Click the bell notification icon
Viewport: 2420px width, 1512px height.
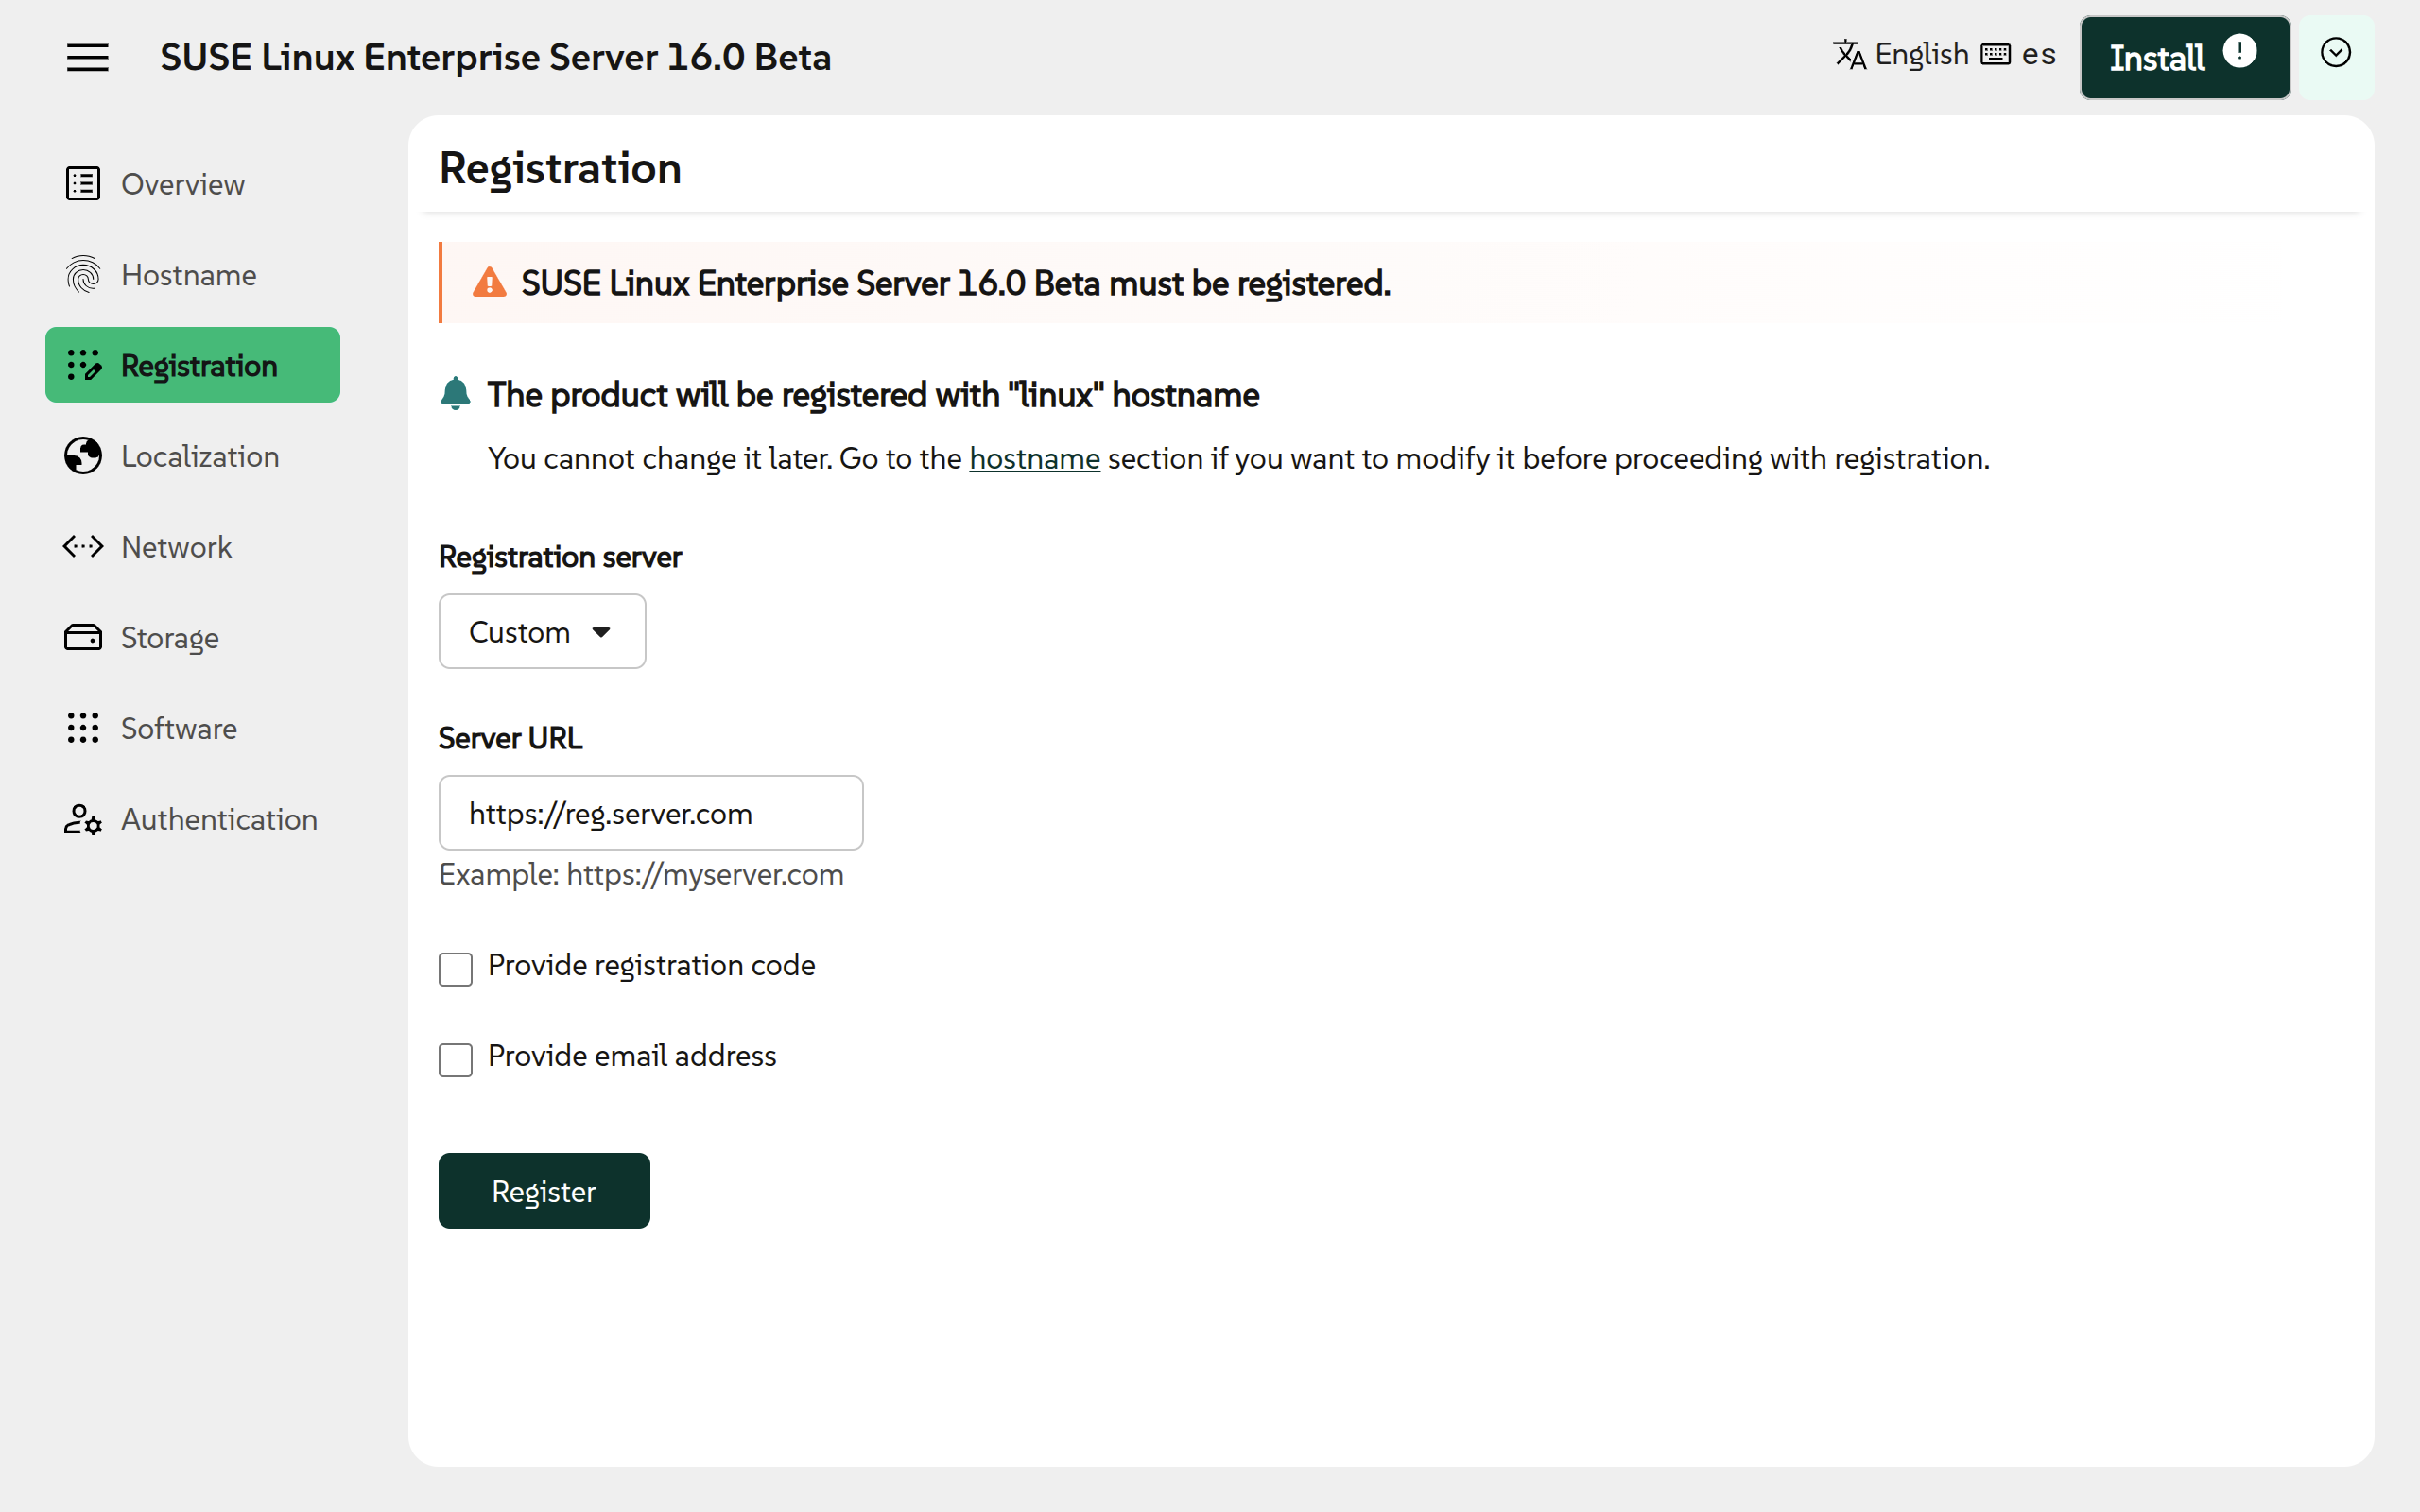(x=455, y=394)
